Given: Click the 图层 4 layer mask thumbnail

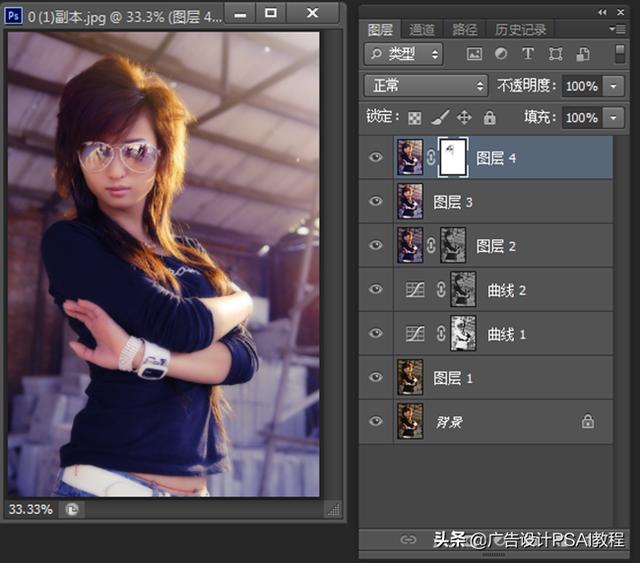Looking at the screenshot, I should pos(453,158).
